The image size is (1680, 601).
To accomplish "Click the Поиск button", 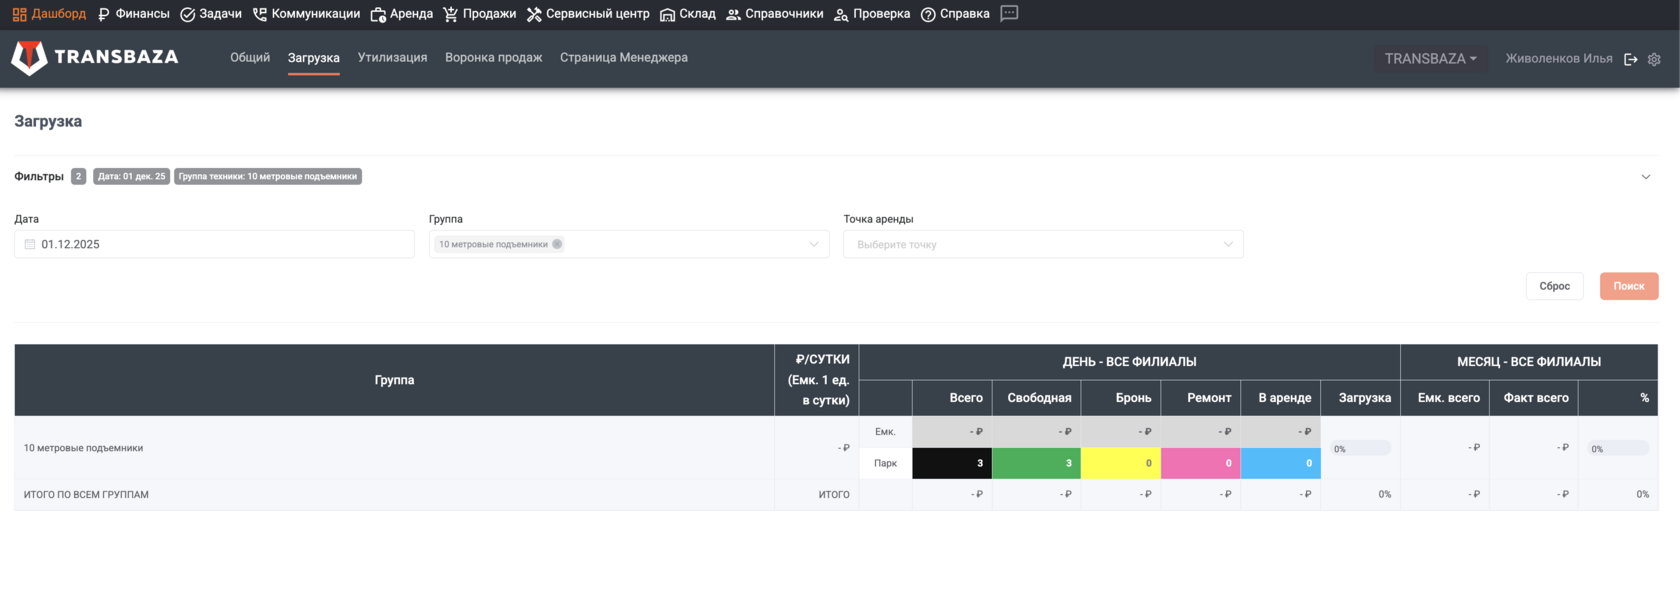I will click(1629, 286).
